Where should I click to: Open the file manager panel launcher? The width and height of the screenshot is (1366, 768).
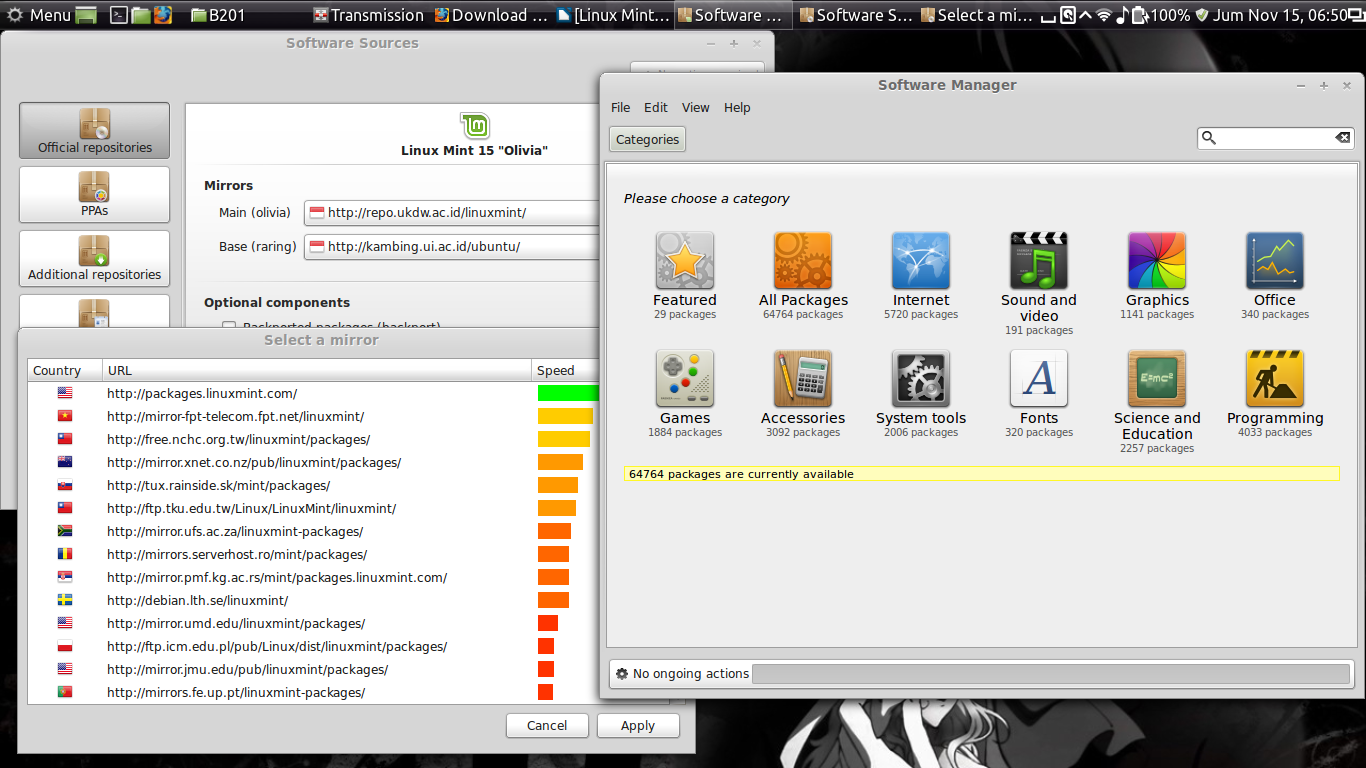pos(140,15)
